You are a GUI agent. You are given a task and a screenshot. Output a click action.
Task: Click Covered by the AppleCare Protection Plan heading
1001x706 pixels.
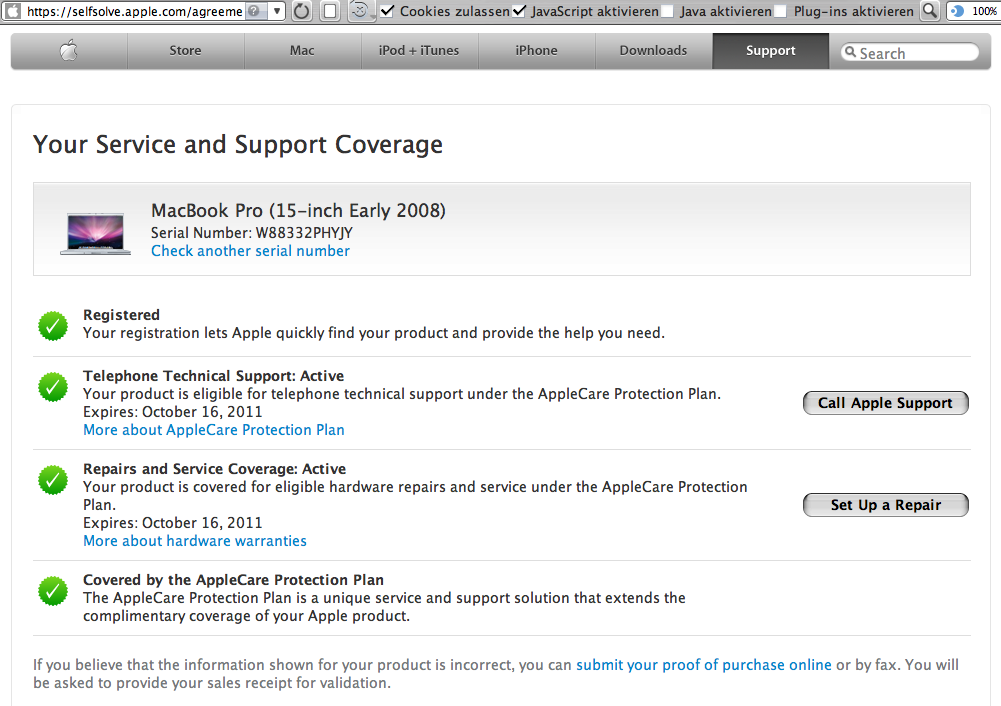[x=233, y=580]
